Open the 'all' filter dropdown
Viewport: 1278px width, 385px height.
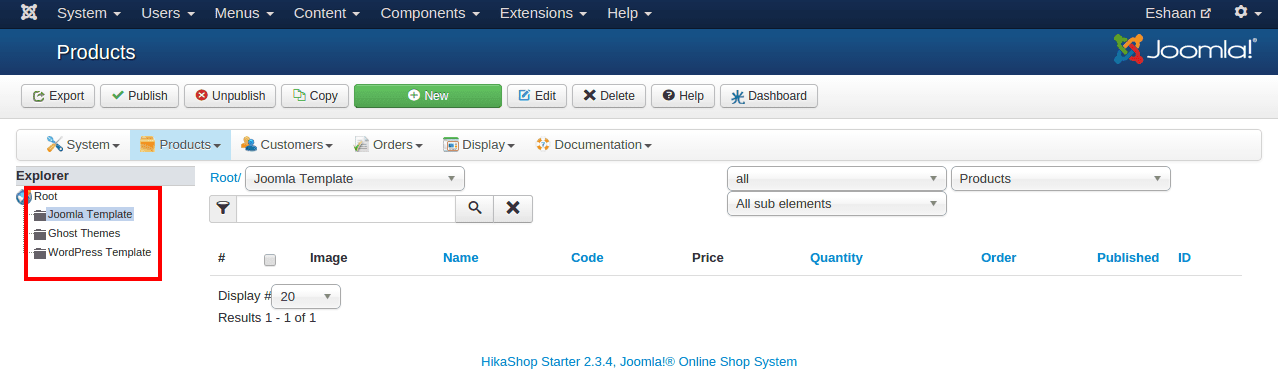(x=836, y=179)
